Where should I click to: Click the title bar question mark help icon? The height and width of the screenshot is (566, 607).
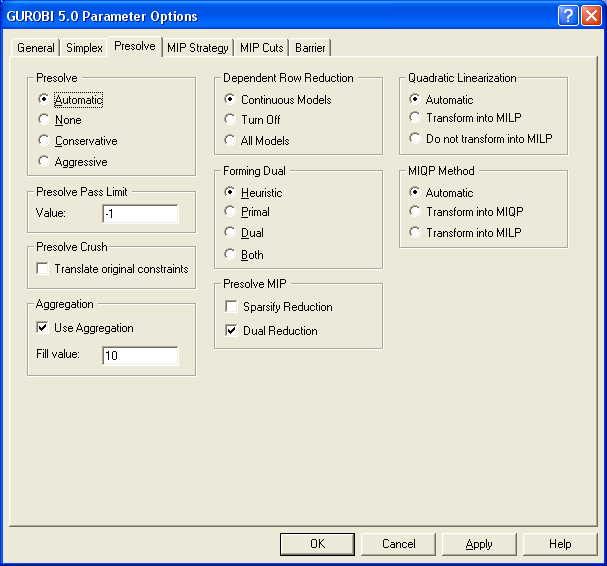[x=568, y=16]
